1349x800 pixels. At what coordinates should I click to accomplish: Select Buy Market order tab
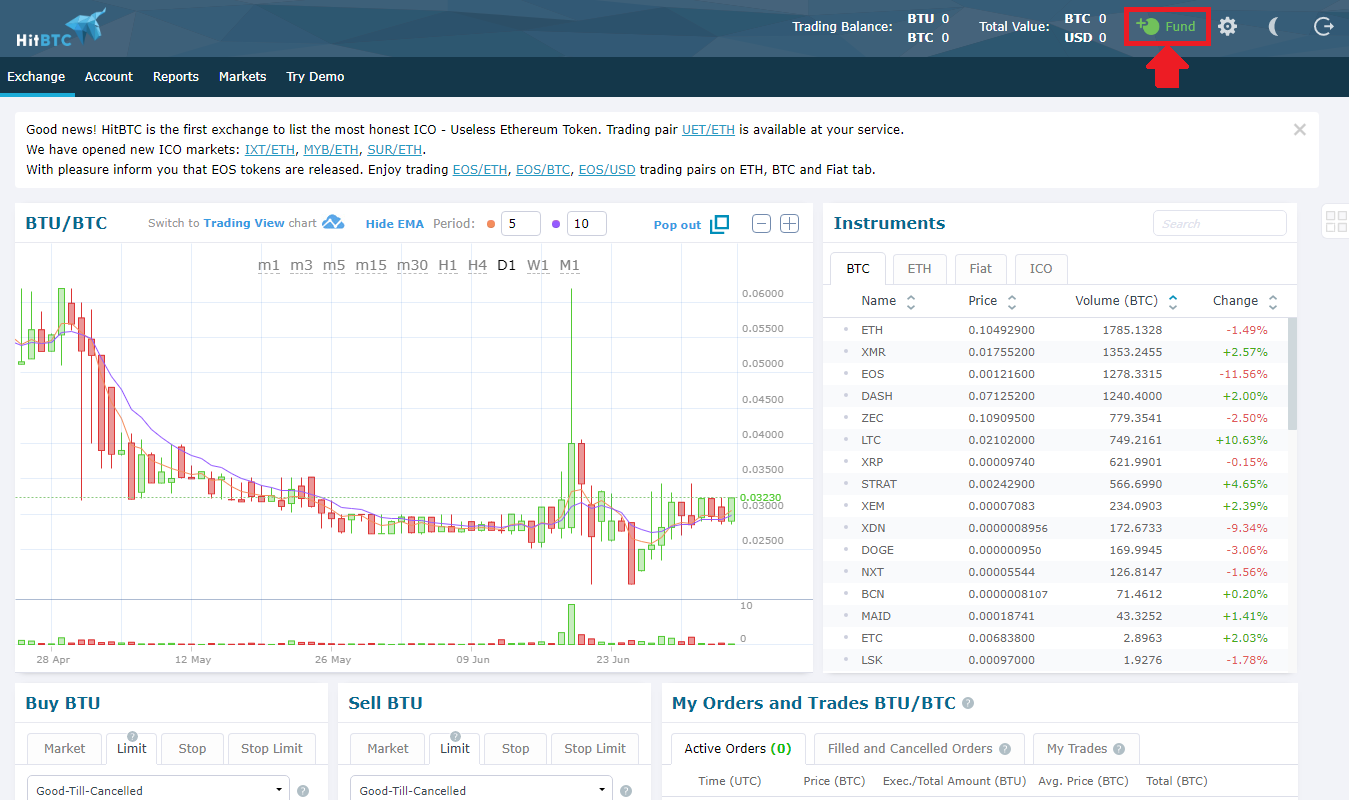click(x=65, y=748)
